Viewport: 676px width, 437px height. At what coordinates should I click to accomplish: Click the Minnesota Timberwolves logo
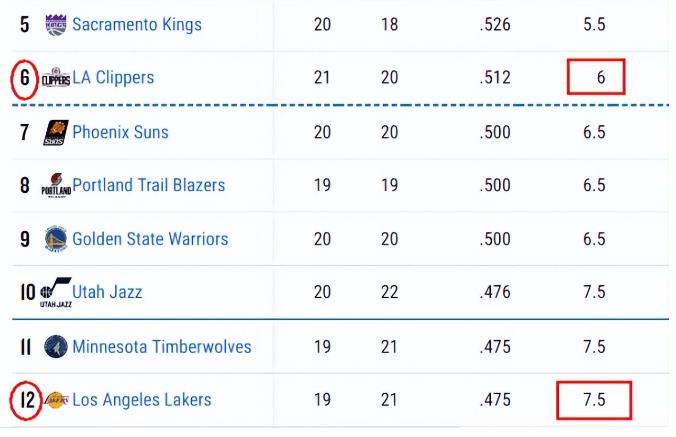56,347
